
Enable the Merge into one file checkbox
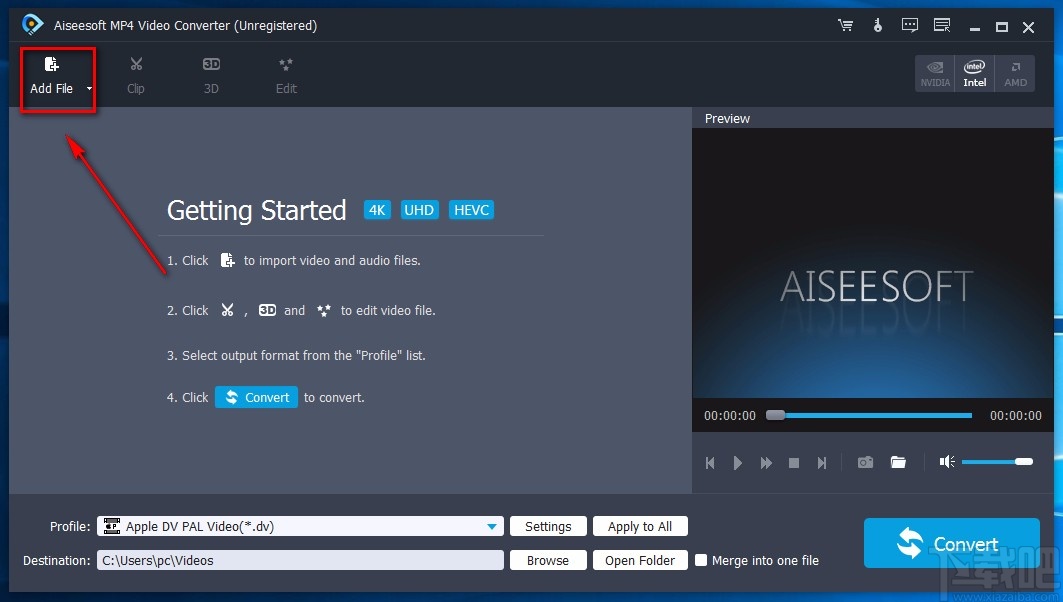point(701,561)
